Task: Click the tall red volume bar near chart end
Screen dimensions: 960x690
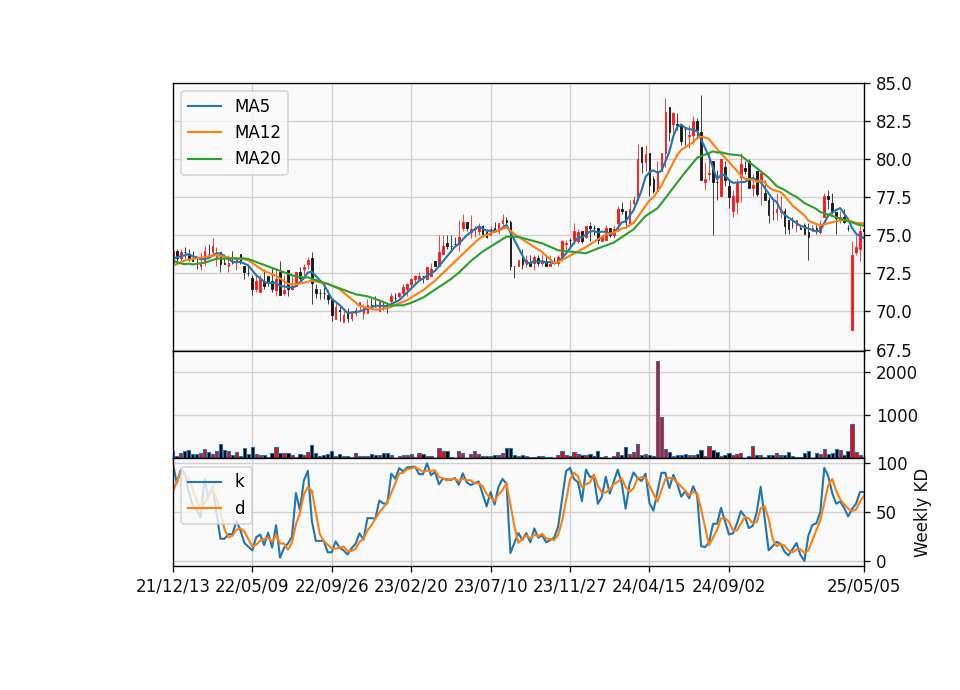Action: tap(852, 441)
